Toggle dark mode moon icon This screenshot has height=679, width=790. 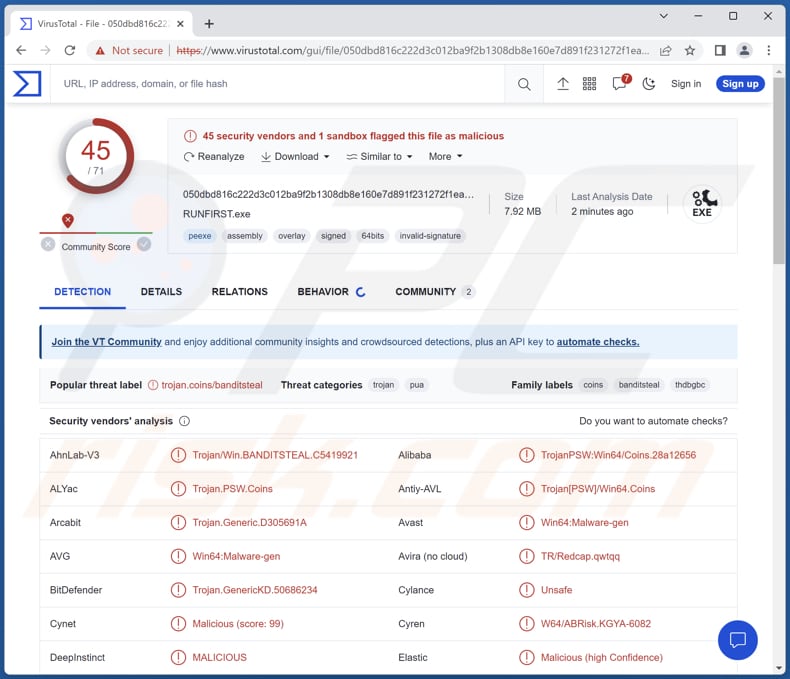point(649,84)
